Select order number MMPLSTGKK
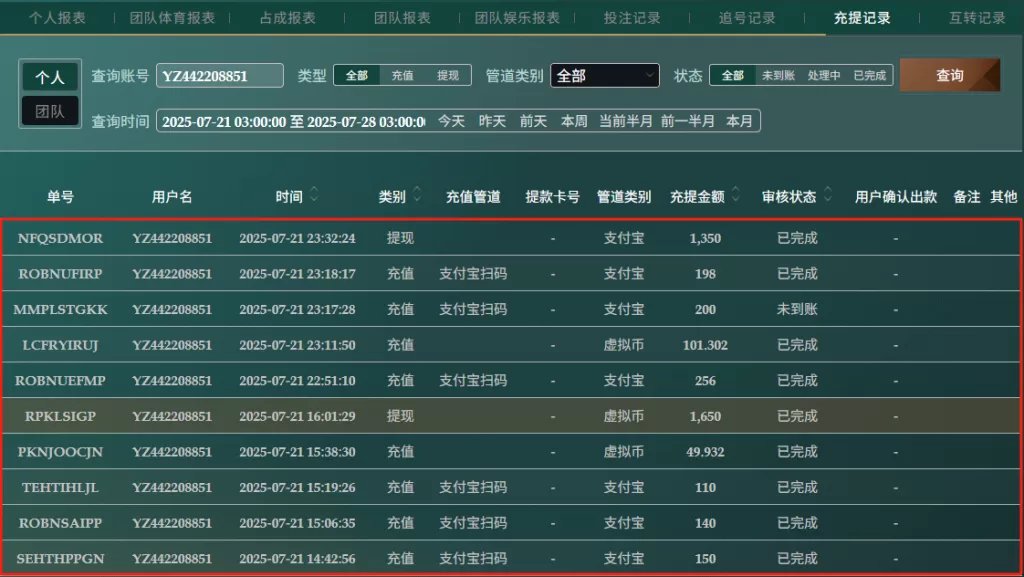This screenshot has width=1024, height=577. (x=60, y=309)
